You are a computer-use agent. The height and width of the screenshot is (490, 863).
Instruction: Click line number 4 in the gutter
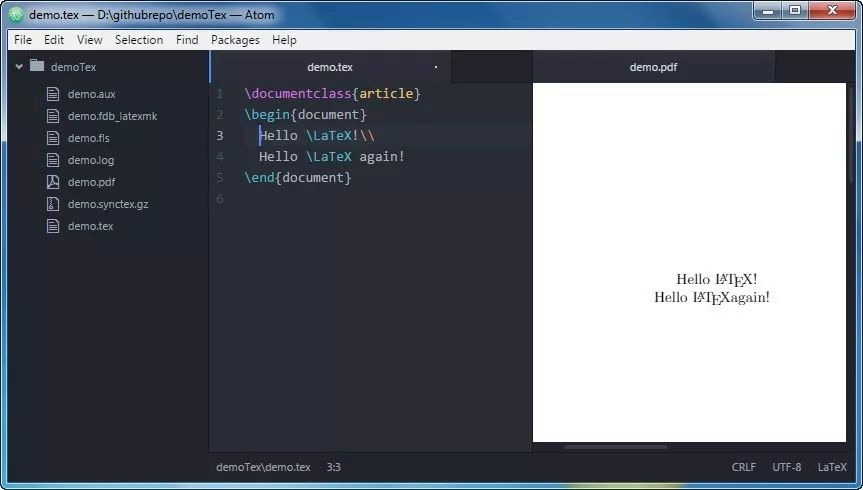click(x=220, y=156)
